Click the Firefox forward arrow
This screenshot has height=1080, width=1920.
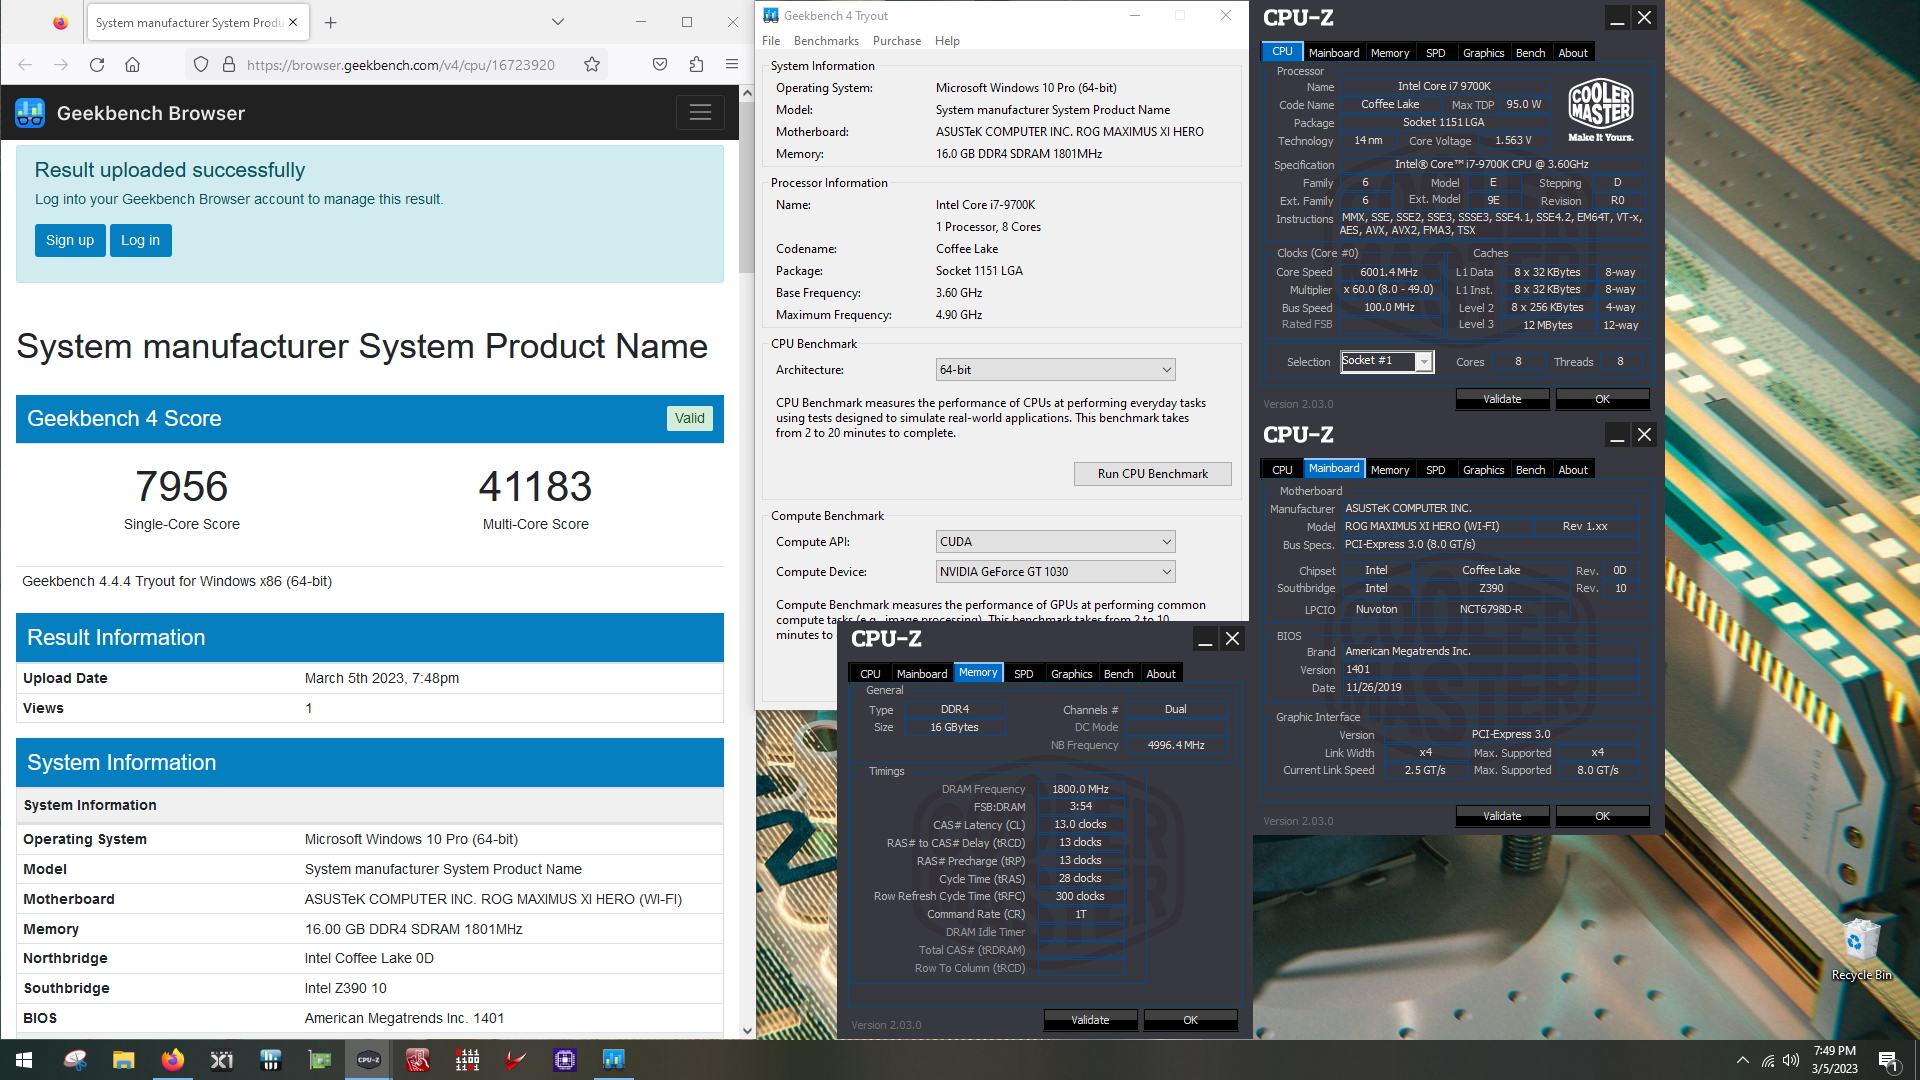(61, 65)
